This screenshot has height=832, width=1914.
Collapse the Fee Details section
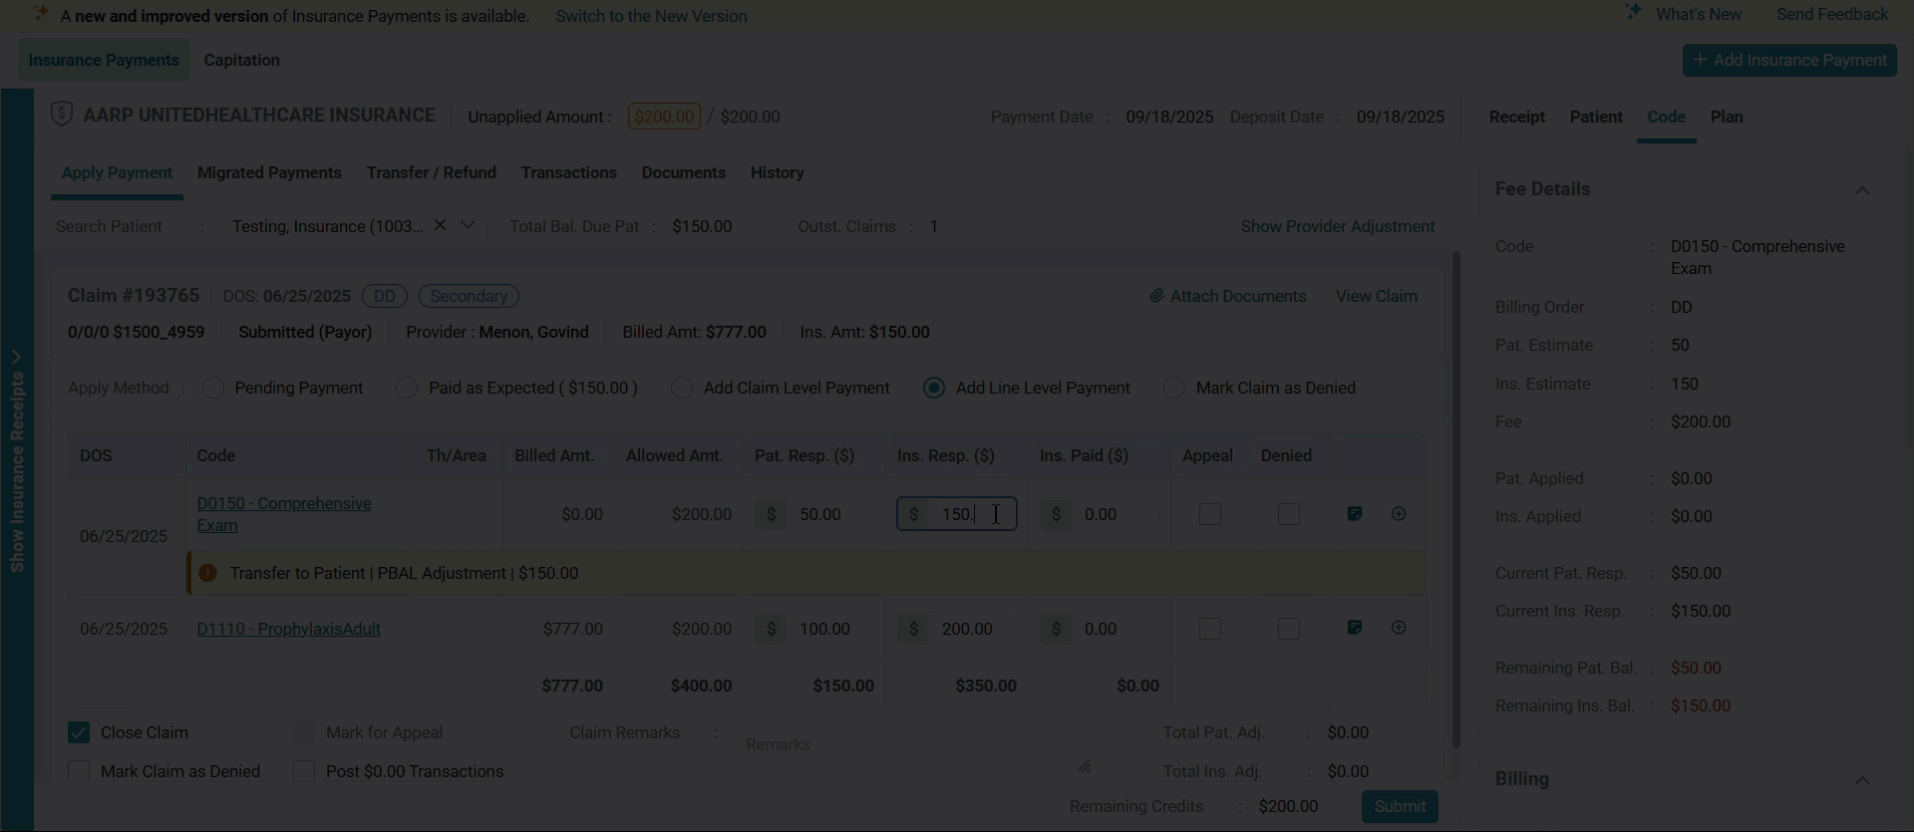(1862, 190)
